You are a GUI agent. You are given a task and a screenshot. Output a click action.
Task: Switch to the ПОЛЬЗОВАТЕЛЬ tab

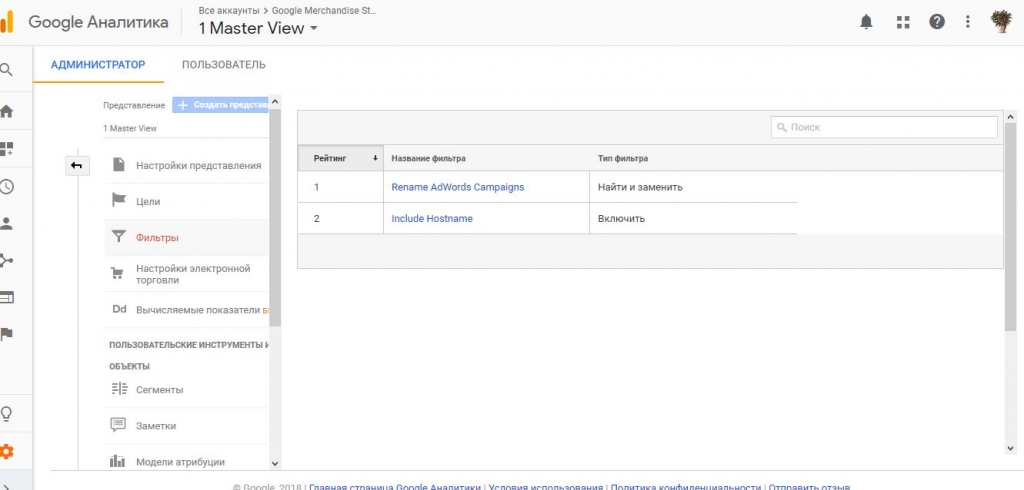point(224,65)
